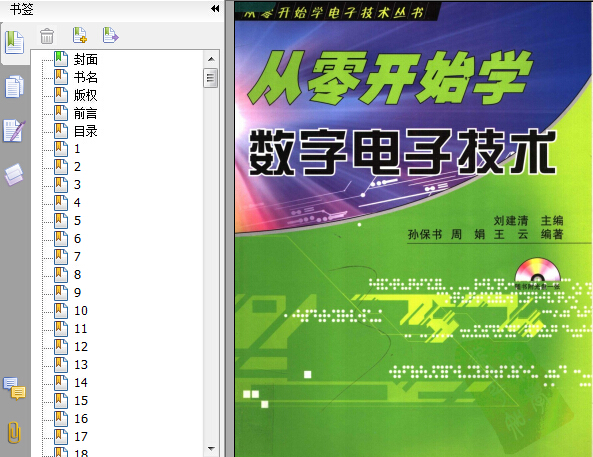Jump to the 前言 bookmark
The width and height of the screenshot is (593, 457).
click(x=86, y=113)
